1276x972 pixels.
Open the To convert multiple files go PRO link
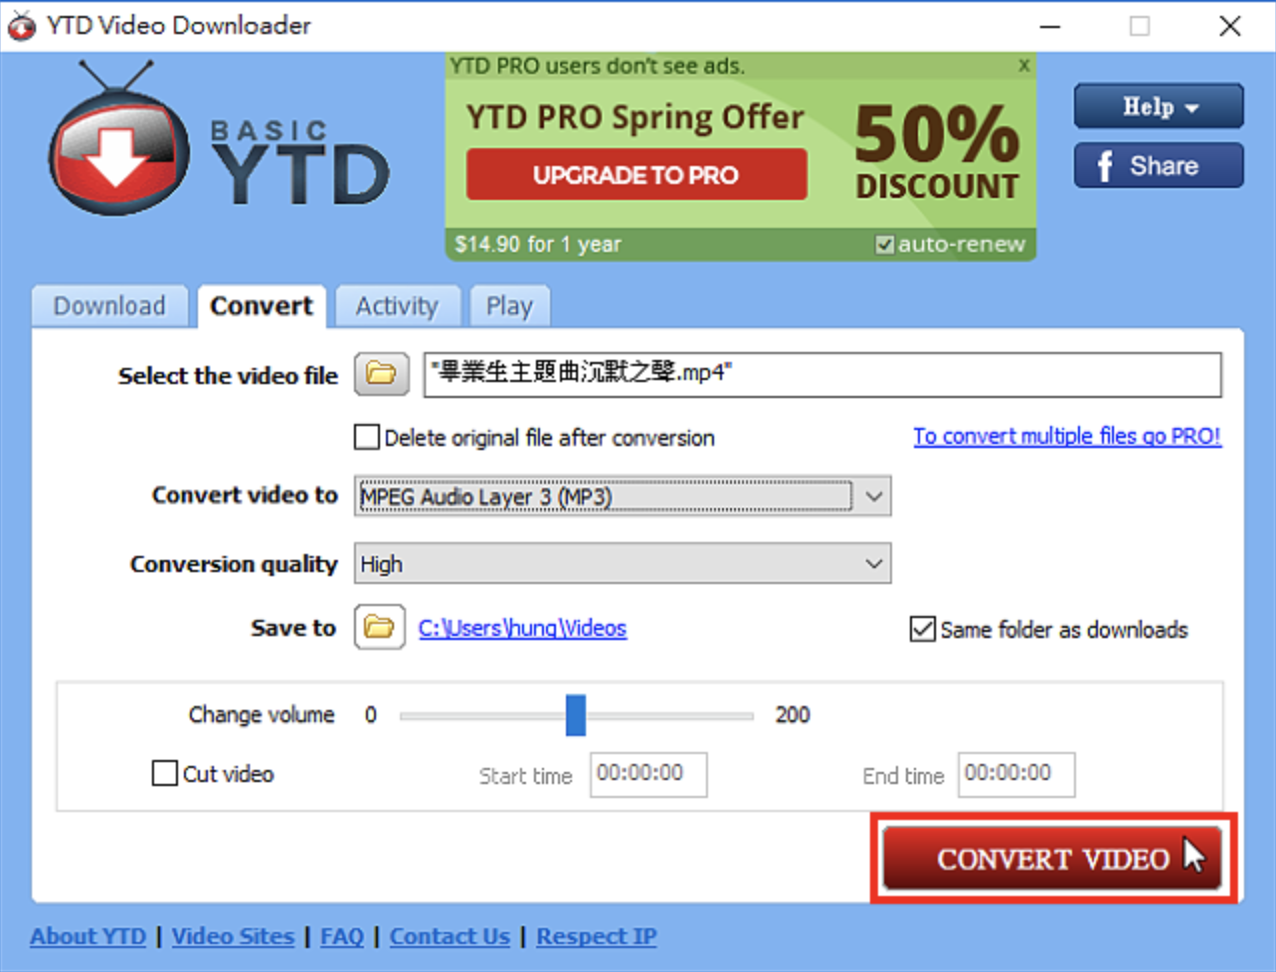[1067, 436]
